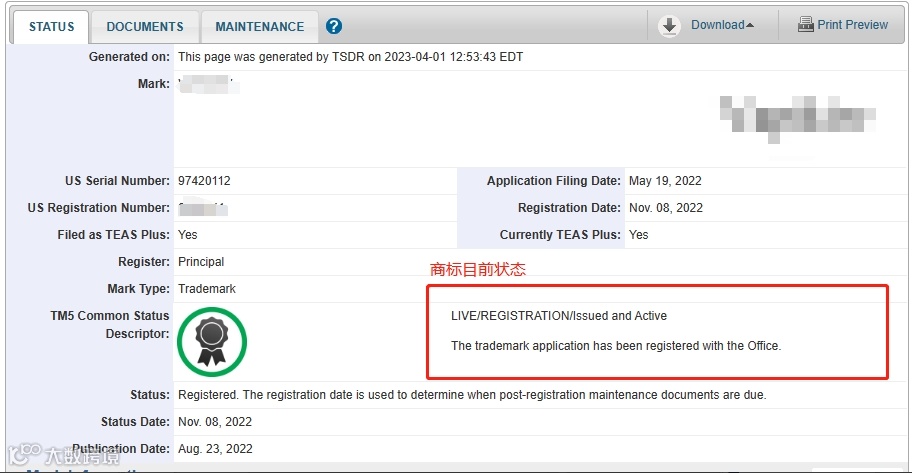Screen dimensions: 912x473
Task: Click the printer icon for Print Preview
Action: (x=806, y=24)
